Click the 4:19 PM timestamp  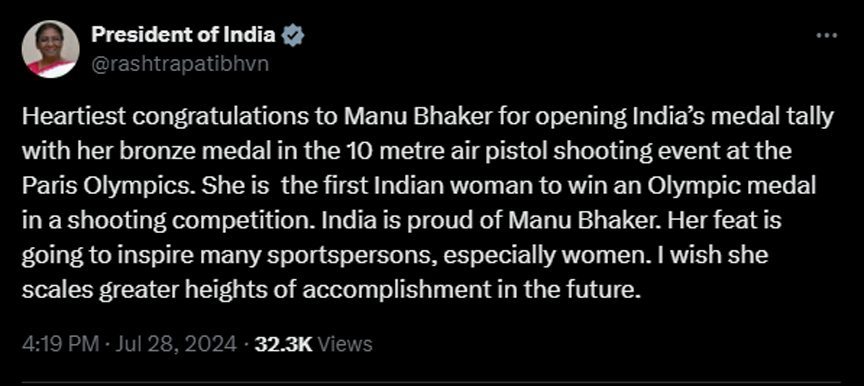click(61, 344)
